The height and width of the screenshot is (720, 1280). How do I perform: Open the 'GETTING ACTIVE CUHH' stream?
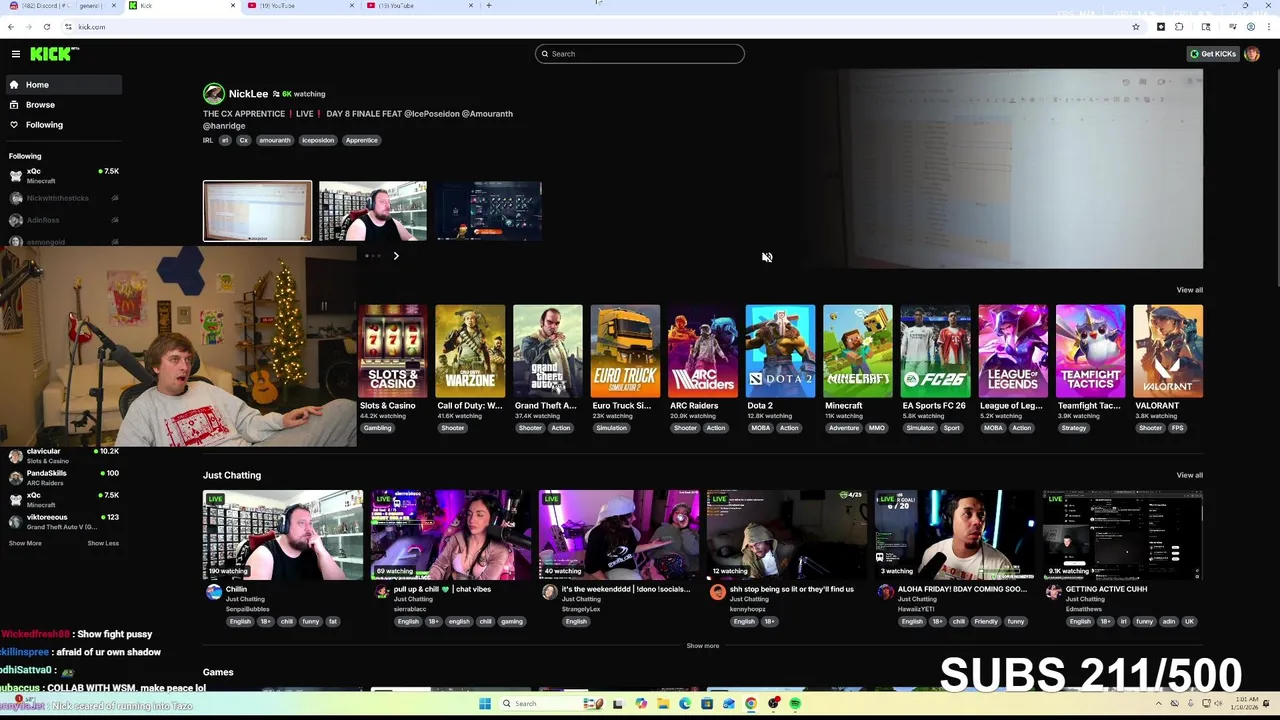point(1123,535)
